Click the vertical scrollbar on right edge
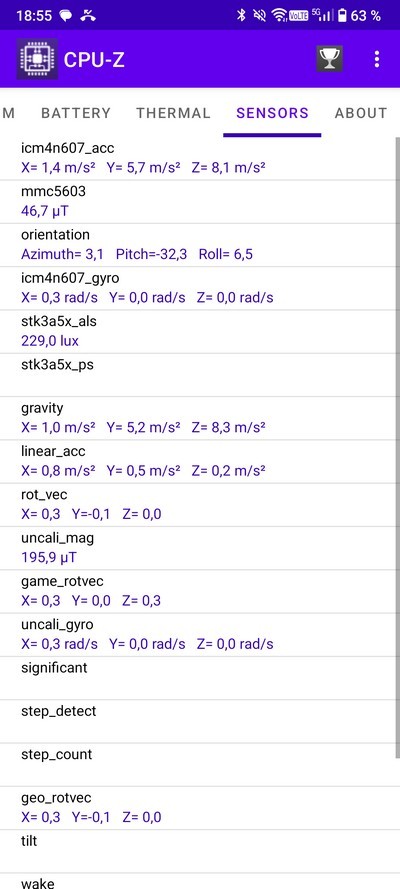The width and height of the screenshot is (400, 889). point(397,447)
